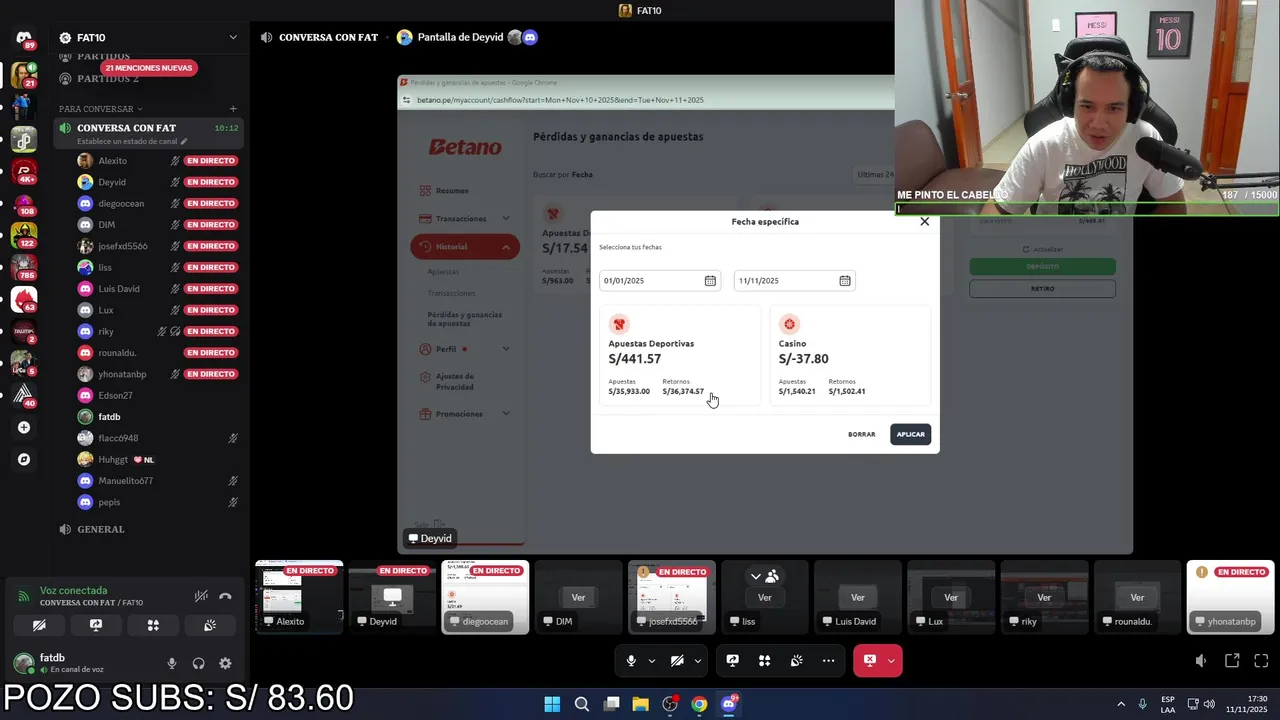This screenshot has height=720, width=1280.
Task: Collapse PARA CONVERSAR channel category
Action: [101, 108]
